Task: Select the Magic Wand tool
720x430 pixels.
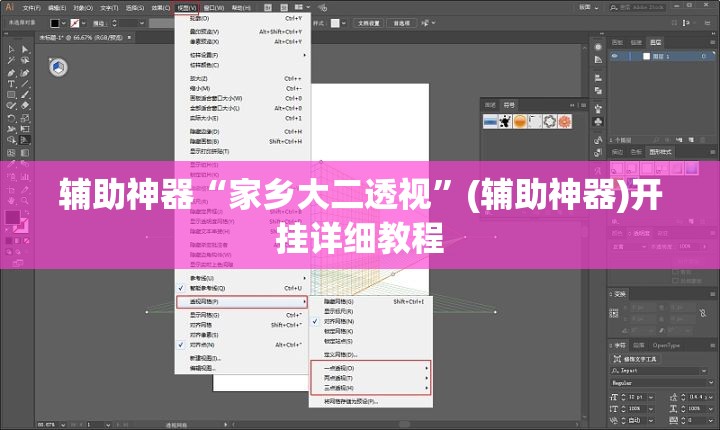Action: click(11, 60)
